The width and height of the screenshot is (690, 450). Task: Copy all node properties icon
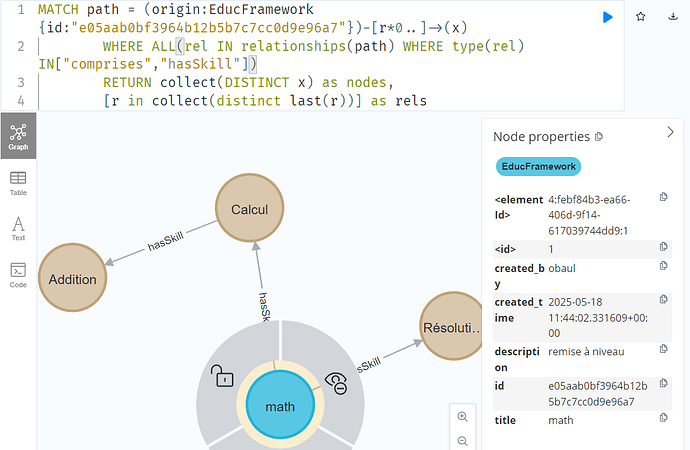click(x=598, y=137)
